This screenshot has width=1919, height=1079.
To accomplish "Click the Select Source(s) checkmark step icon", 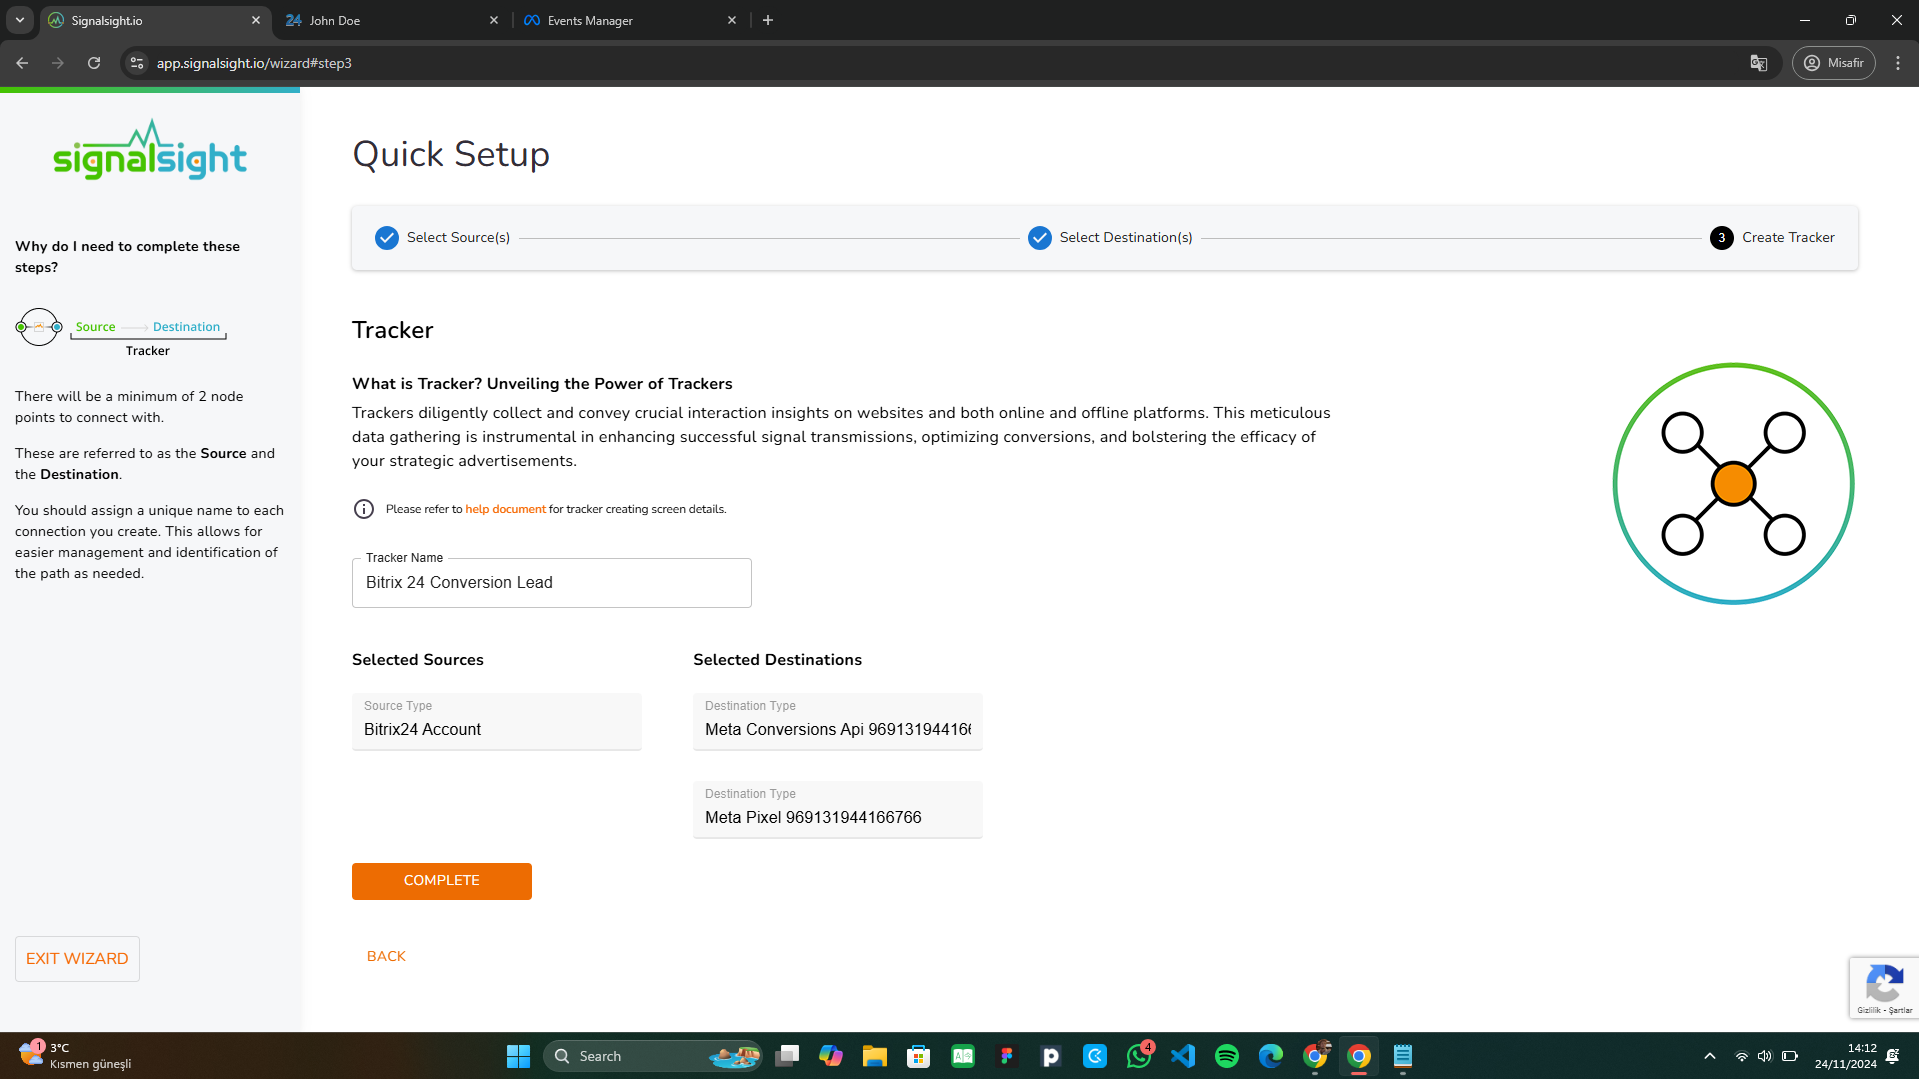I will 387,238.
